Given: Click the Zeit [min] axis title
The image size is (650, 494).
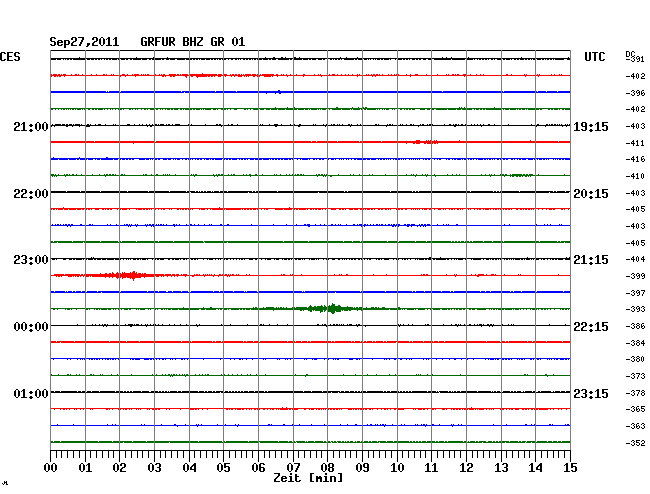Looking at the screenshot, I should click(x=308, y=478).
